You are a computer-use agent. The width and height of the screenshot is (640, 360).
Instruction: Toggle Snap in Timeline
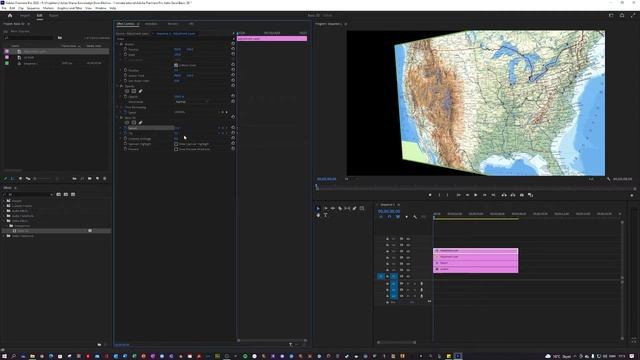coord(389,217)
